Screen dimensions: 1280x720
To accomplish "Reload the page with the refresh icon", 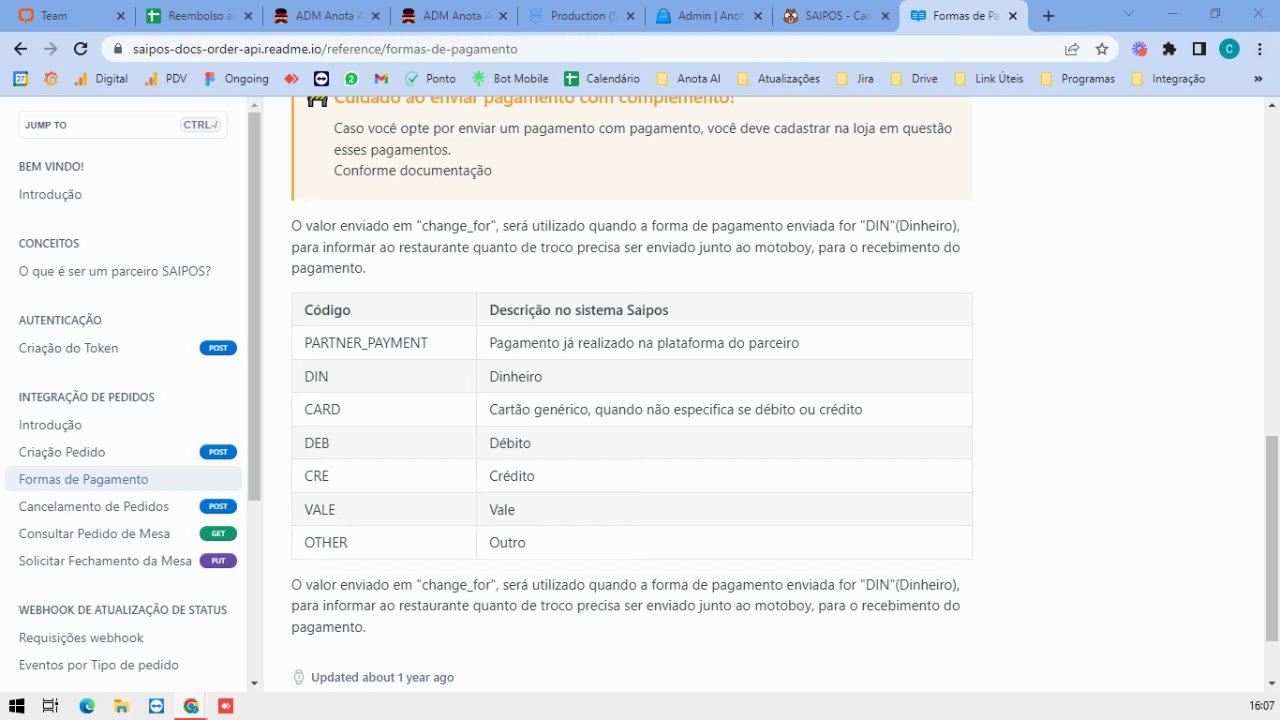I will (x=82, y=49).
